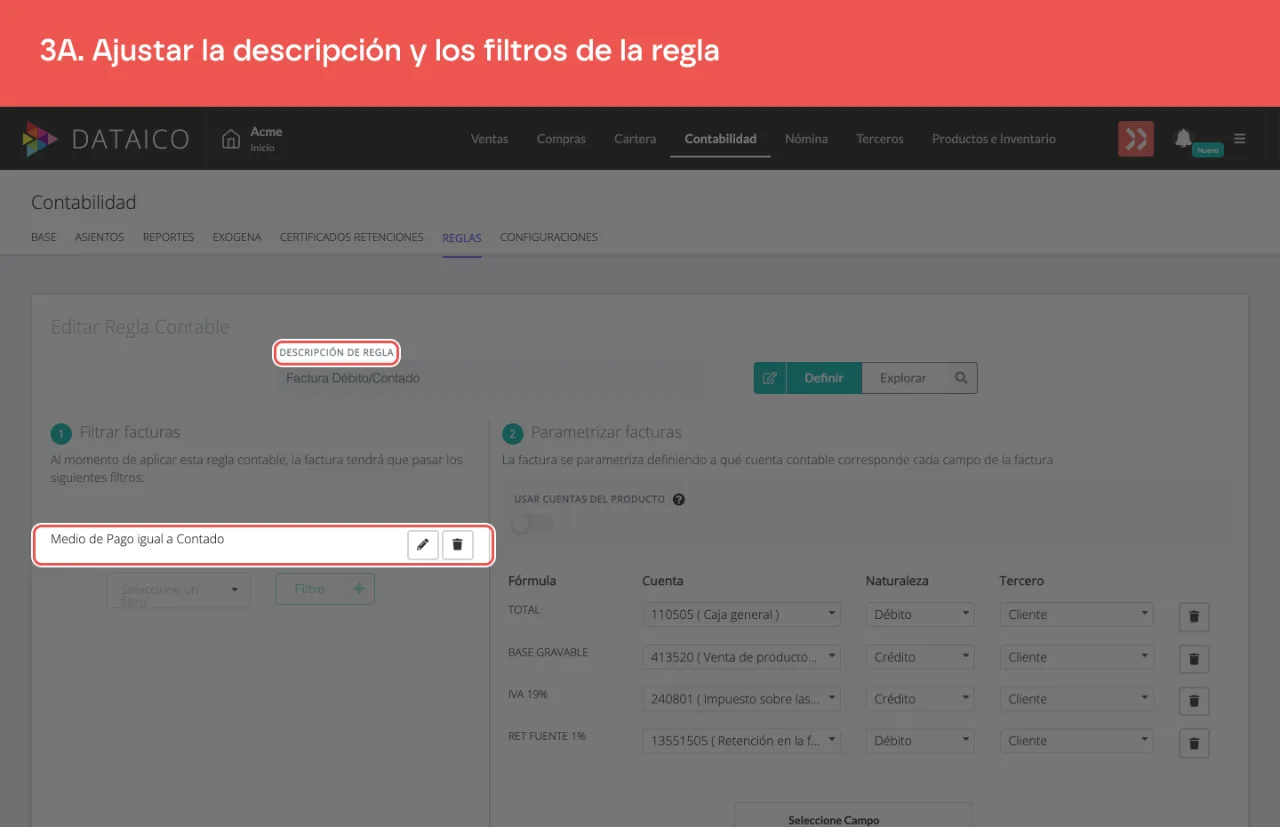The height and width of the screenshot is (827, 1280).
Task: Switch to the REPORTES tab
Action: (168, 238)
